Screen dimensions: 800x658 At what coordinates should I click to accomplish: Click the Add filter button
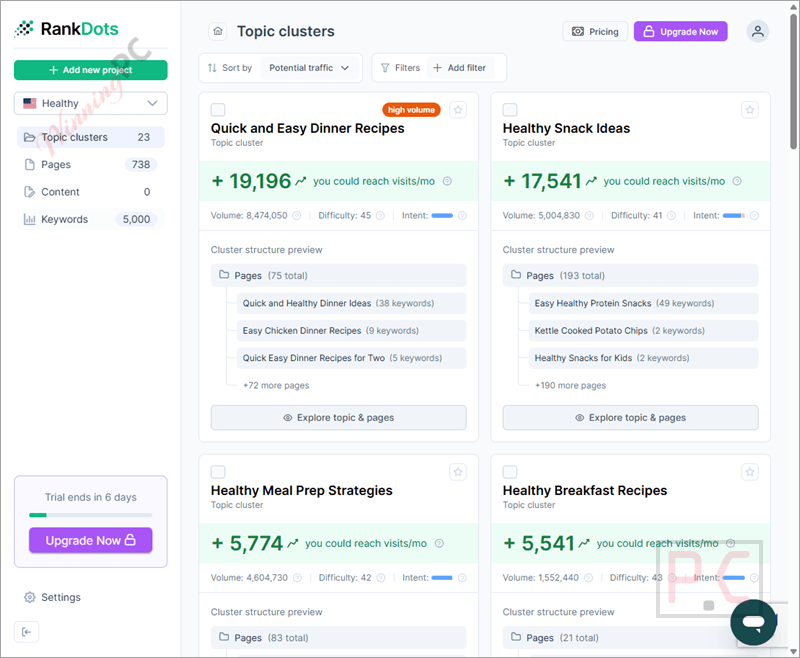tap(459, 68)
